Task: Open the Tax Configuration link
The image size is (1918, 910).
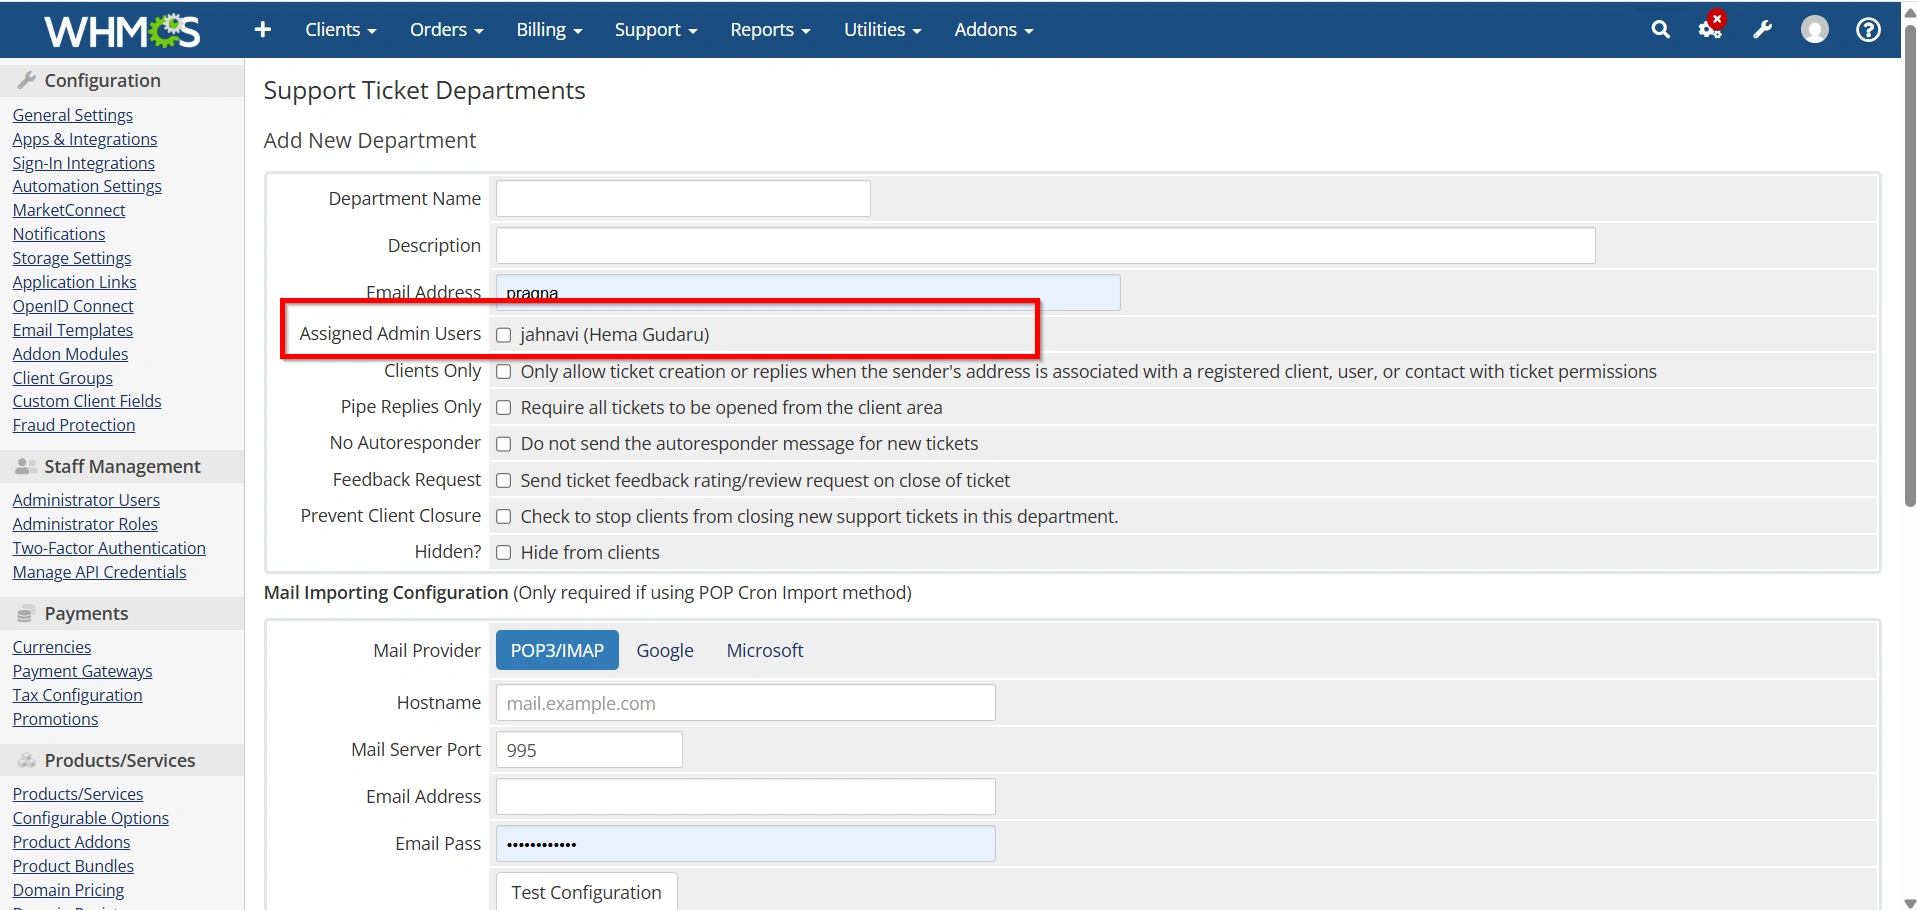Action: (78, 695)
